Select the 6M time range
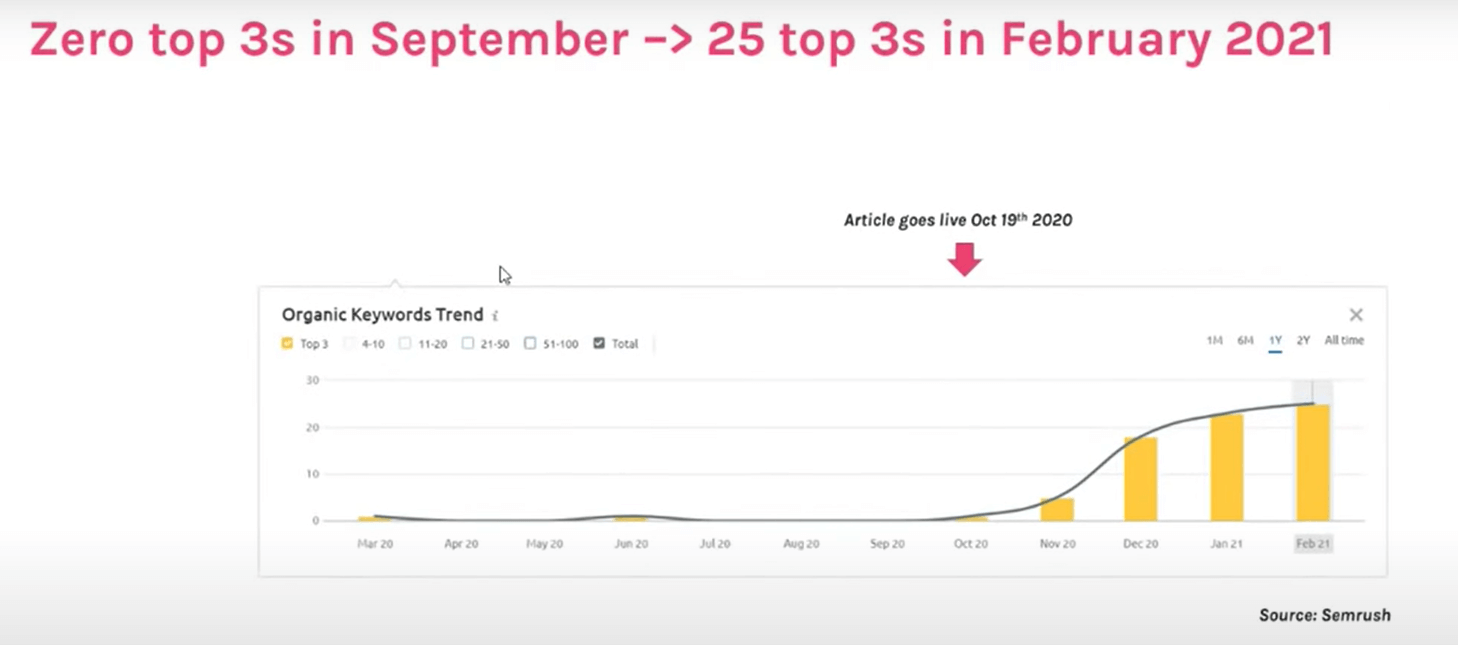Screen dimensions: 1458x645 [x=1245, y=341]
